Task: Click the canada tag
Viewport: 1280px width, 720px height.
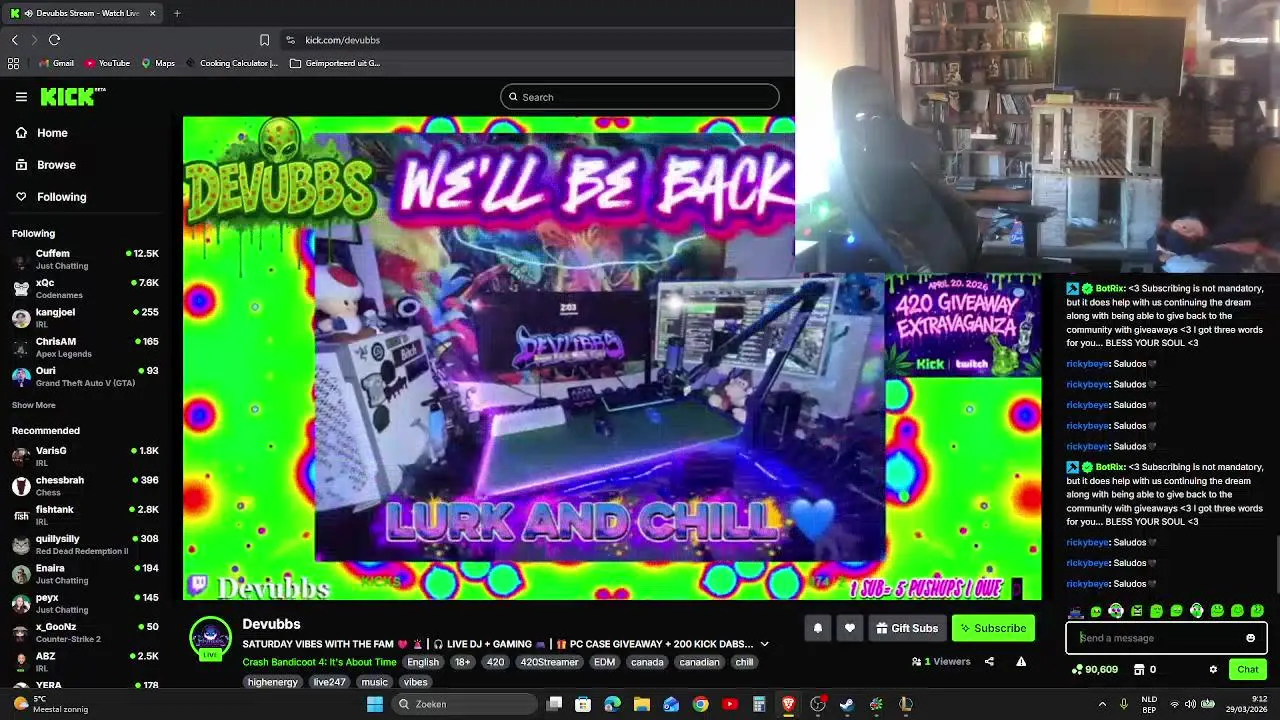Action: 647,662
